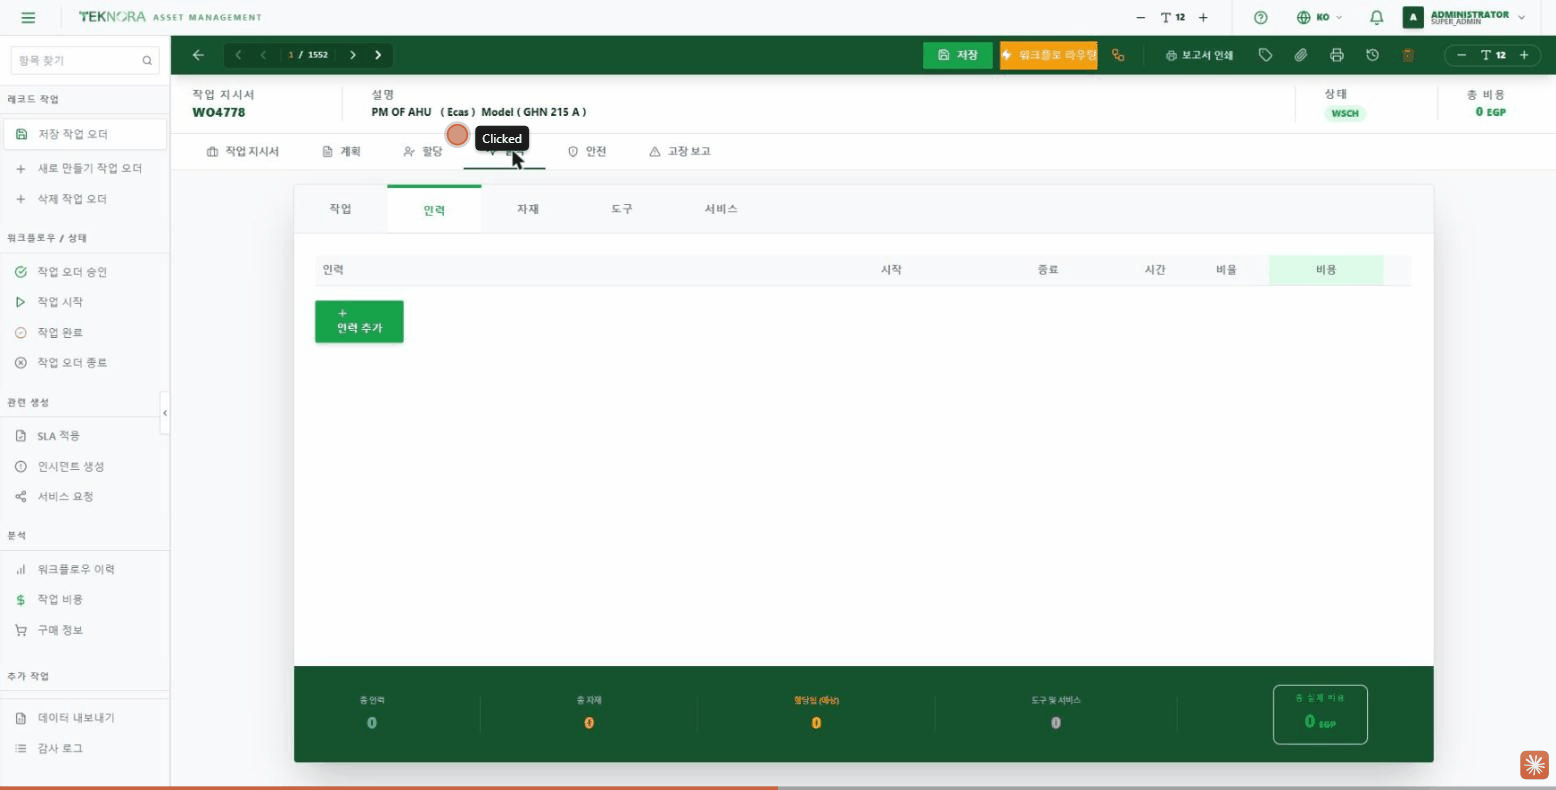Expand the Administrator user menu
The height and width of the screenshot is (790, 1556).
(x=1465, y=17)
